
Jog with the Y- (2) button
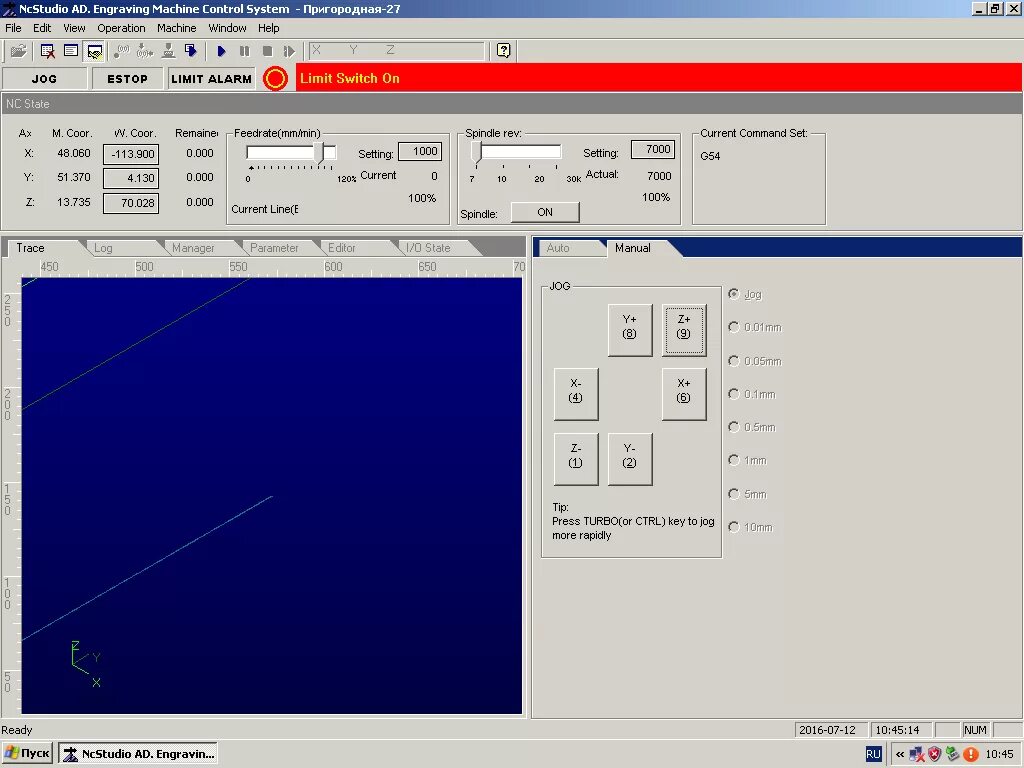(x=630, y=459)
